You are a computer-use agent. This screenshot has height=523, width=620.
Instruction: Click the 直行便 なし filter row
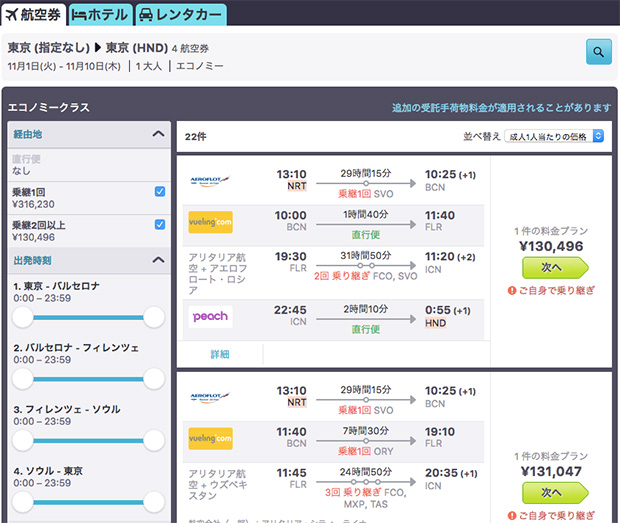[x=89, y=165]
